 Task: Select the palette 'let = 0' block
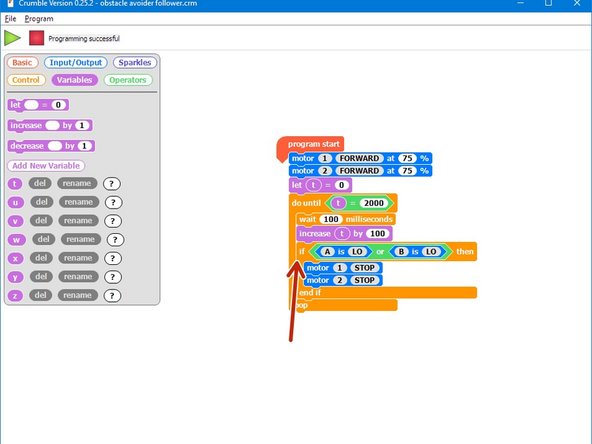(x=38, y=105)
